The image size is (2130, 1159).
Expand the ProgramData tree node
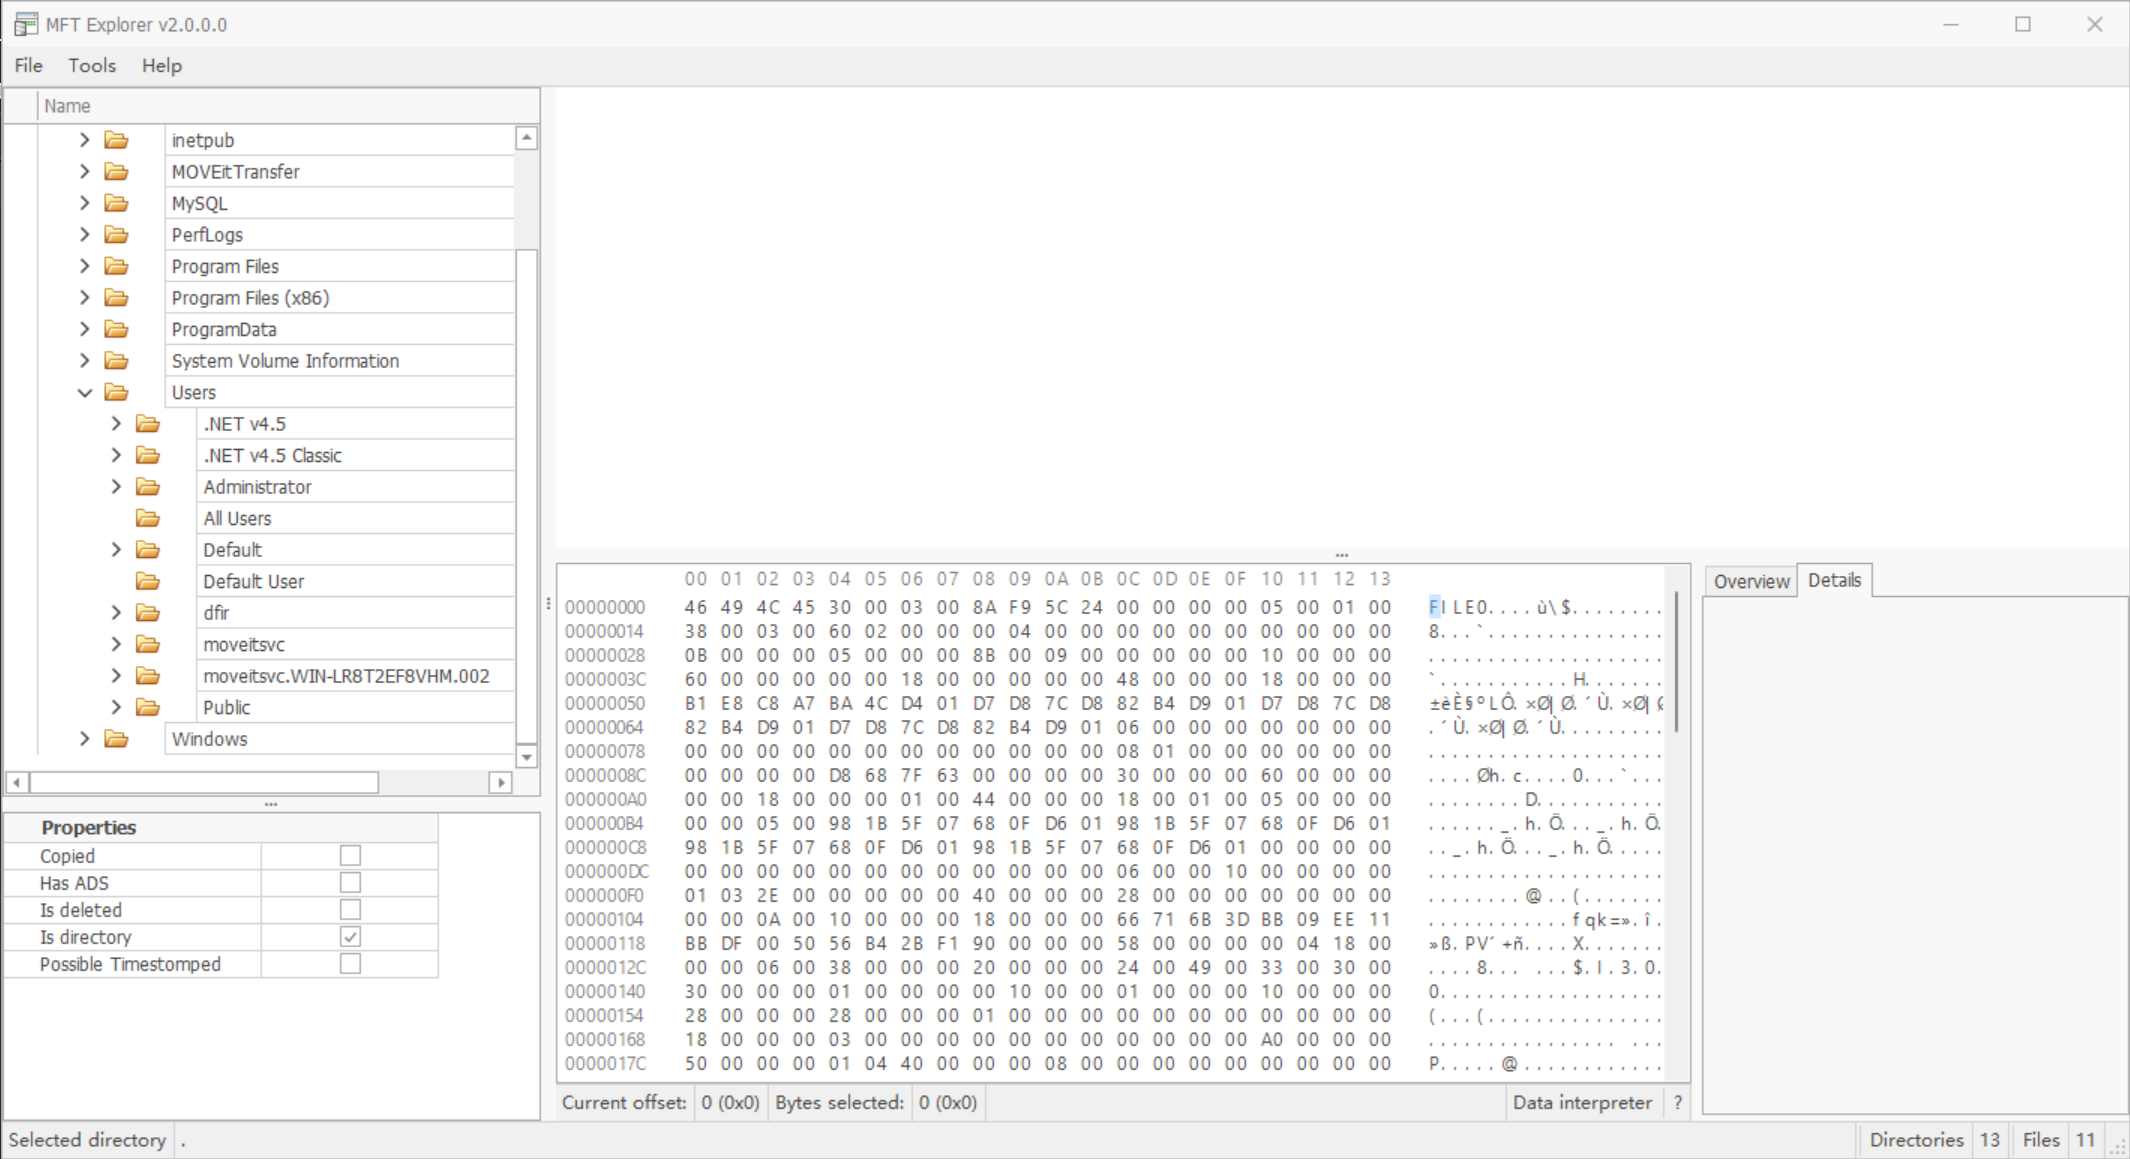tap(85, 329)
